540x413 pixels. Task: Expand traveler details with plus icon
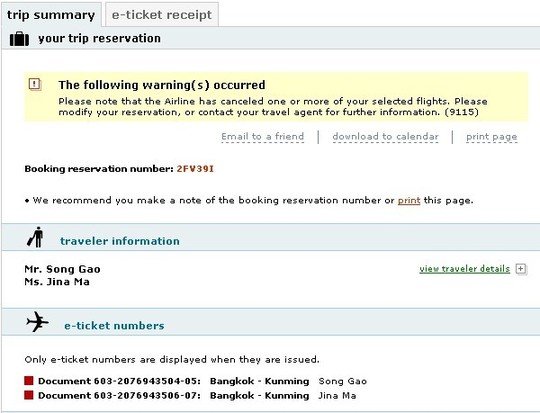(x=521, y=269)
